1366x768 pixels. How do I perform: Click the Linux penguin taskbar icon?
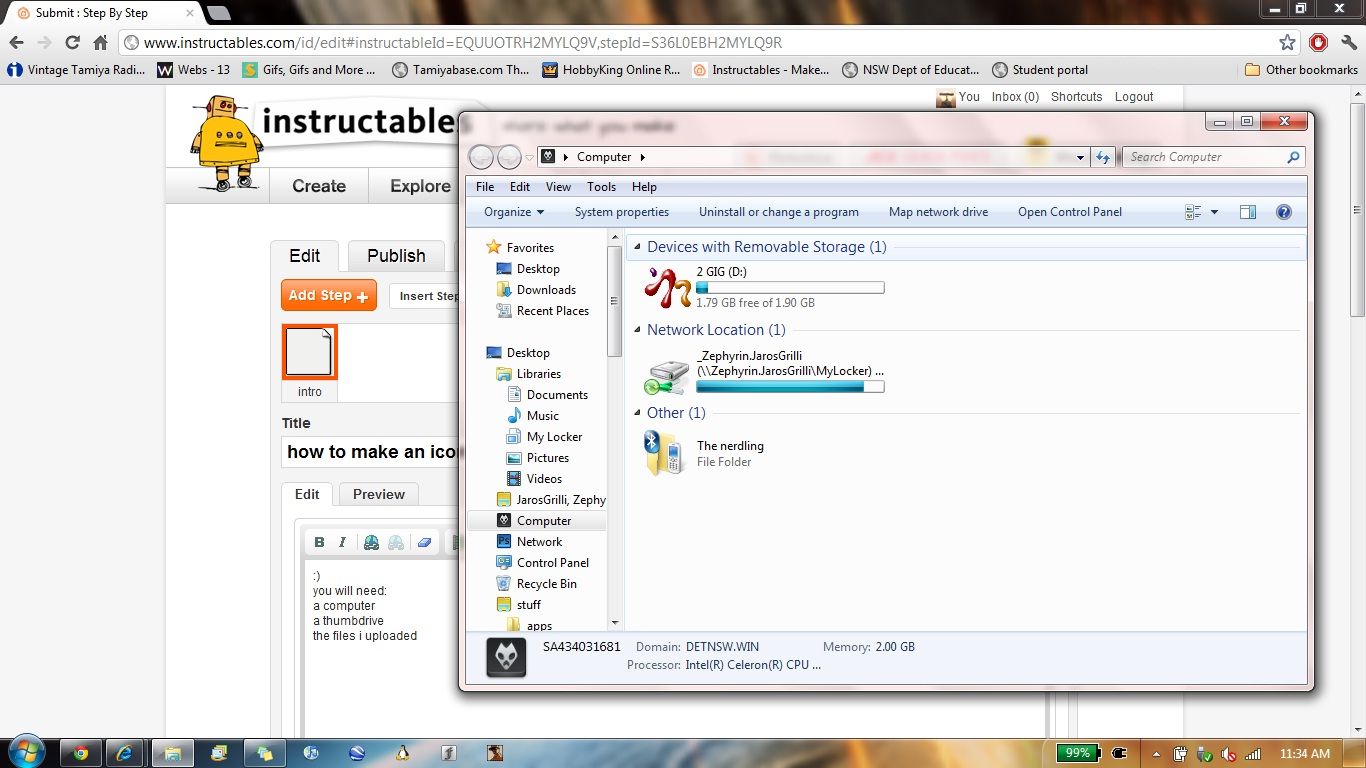pyautogui.click(x=402, y=753)
